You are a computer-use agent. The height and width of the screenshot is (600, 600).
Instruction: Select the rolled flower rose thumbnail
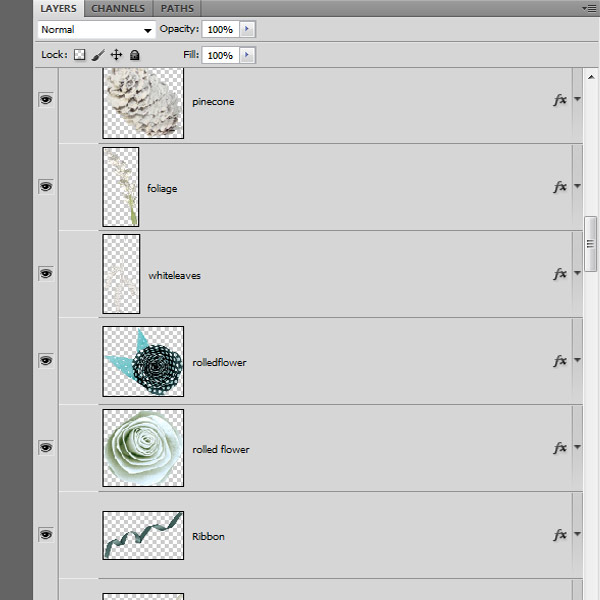(143, 448)
